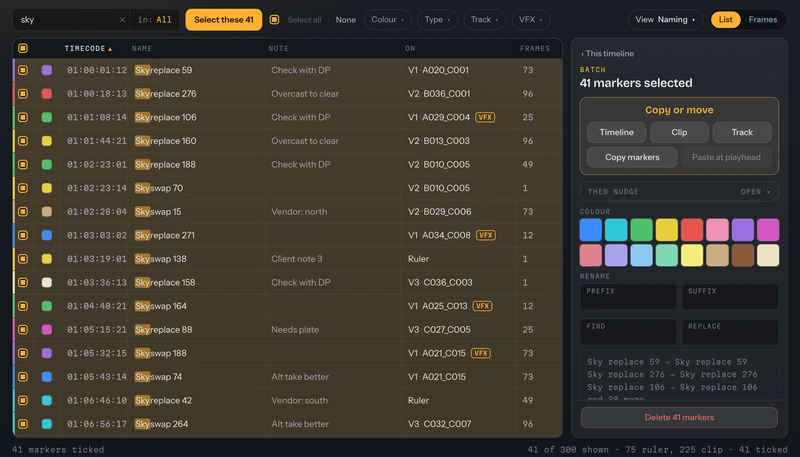Click the green colour chip on Sky replace 106 row

(46, 117)
